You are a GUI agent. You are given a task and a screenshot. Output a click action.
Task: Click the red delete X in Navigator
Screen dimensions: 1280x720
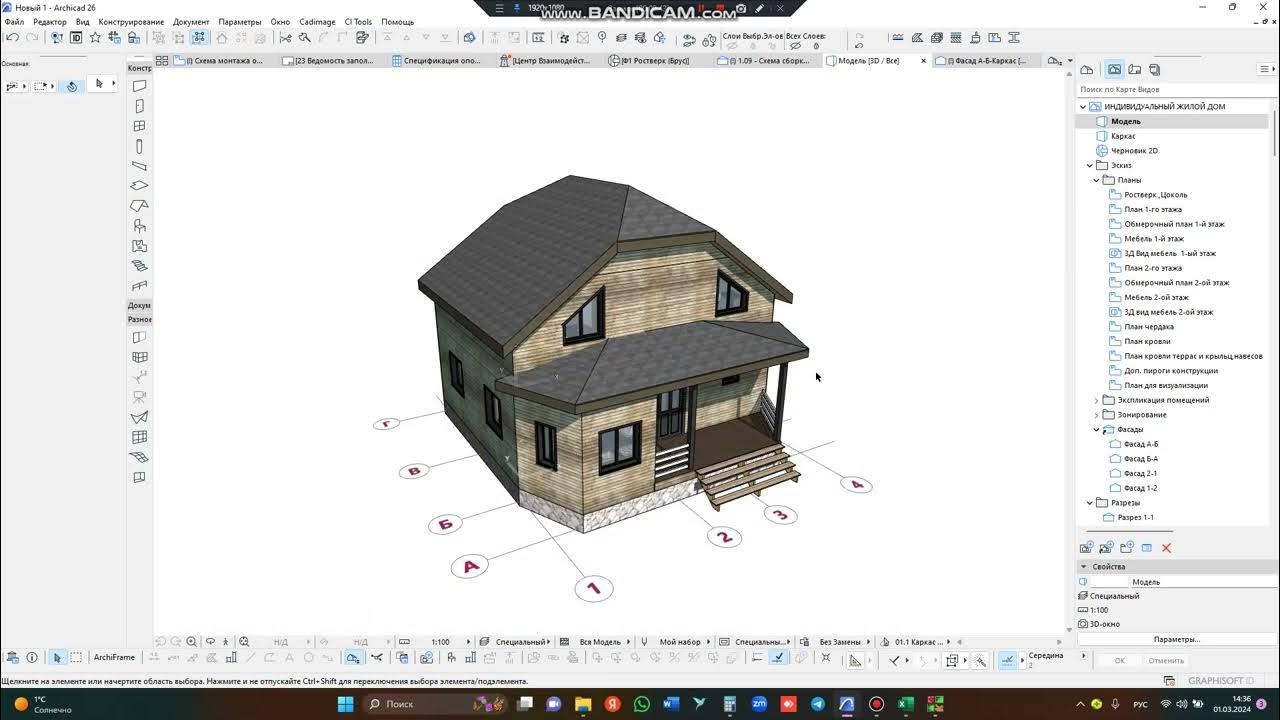(1166, 548)
